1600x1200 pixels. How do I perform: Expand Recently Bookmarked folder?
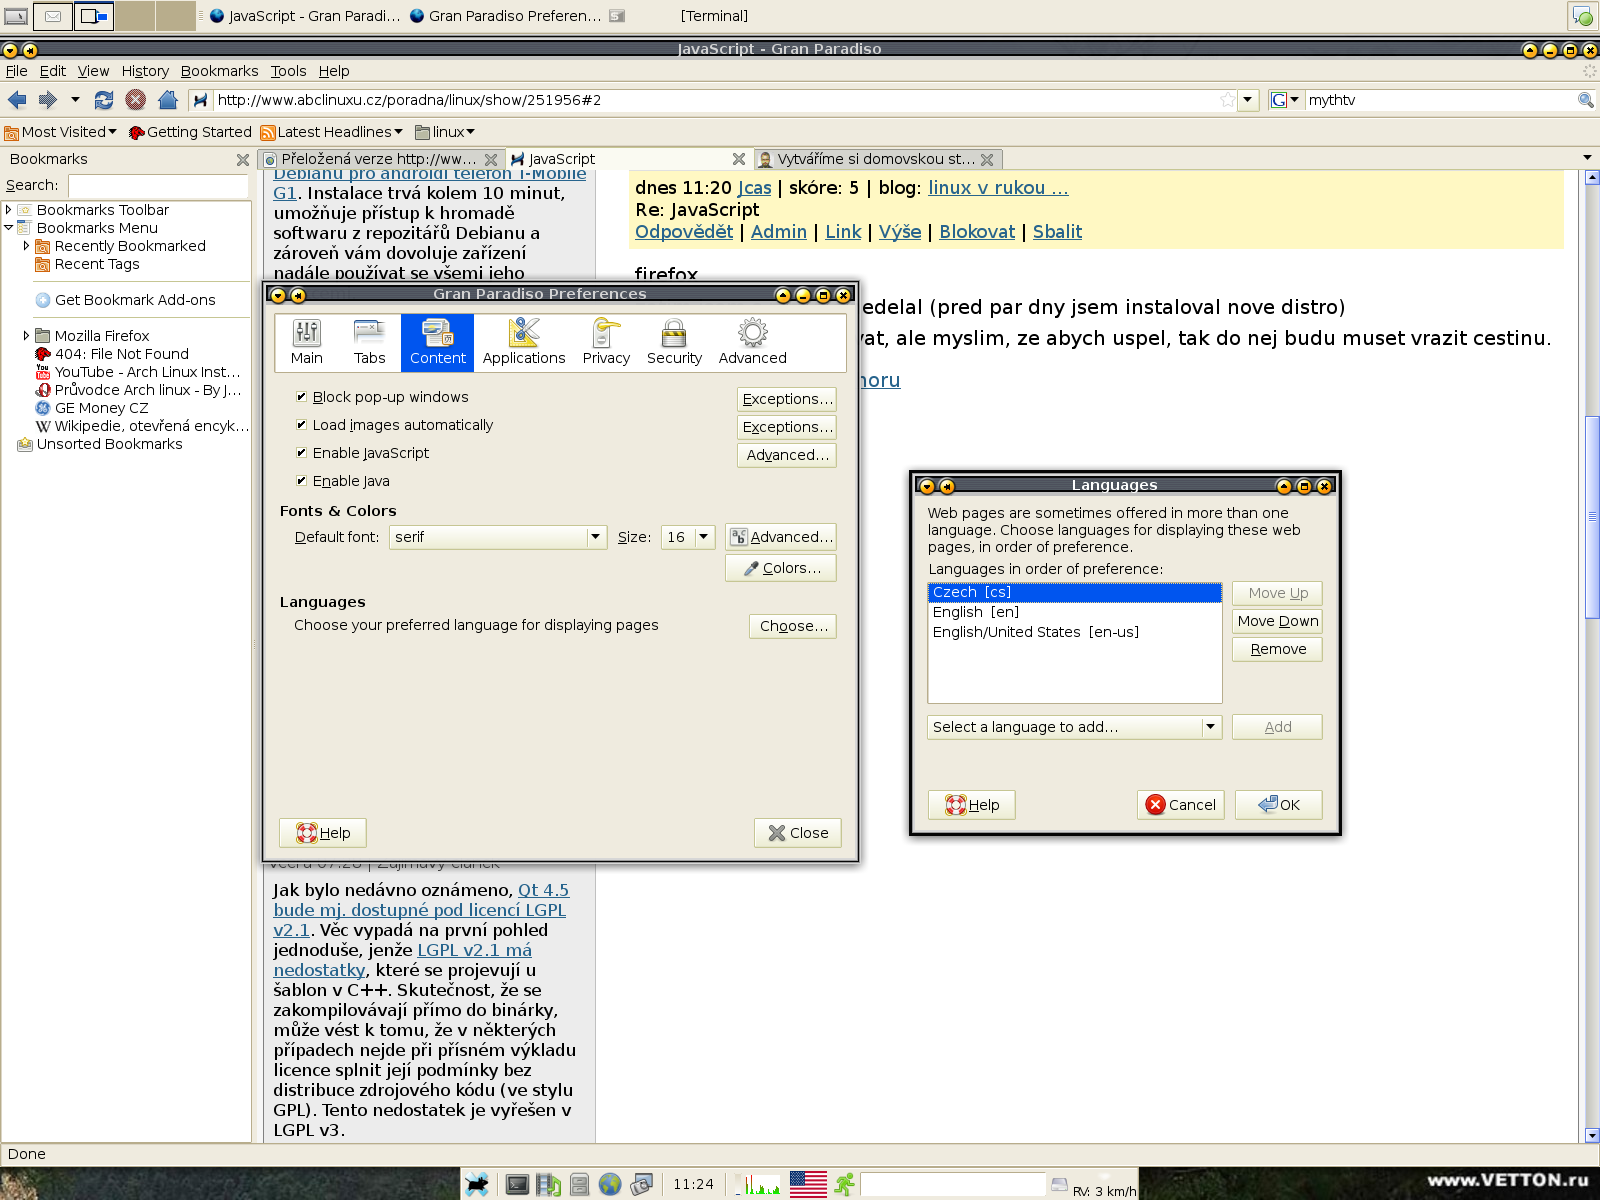click(x=26, y=246)
